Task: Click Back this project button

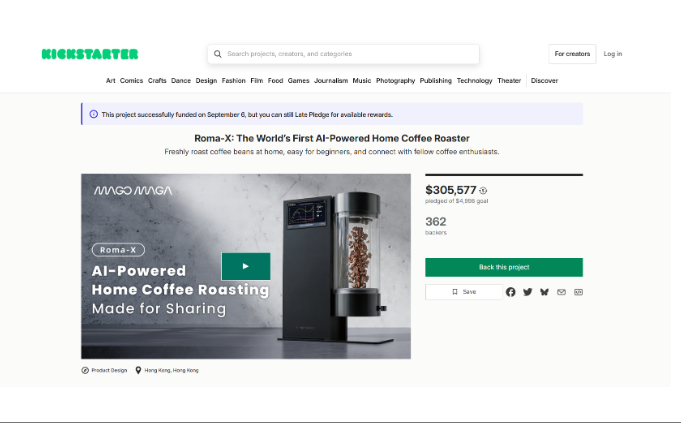Action: click(x=504, y=267)
